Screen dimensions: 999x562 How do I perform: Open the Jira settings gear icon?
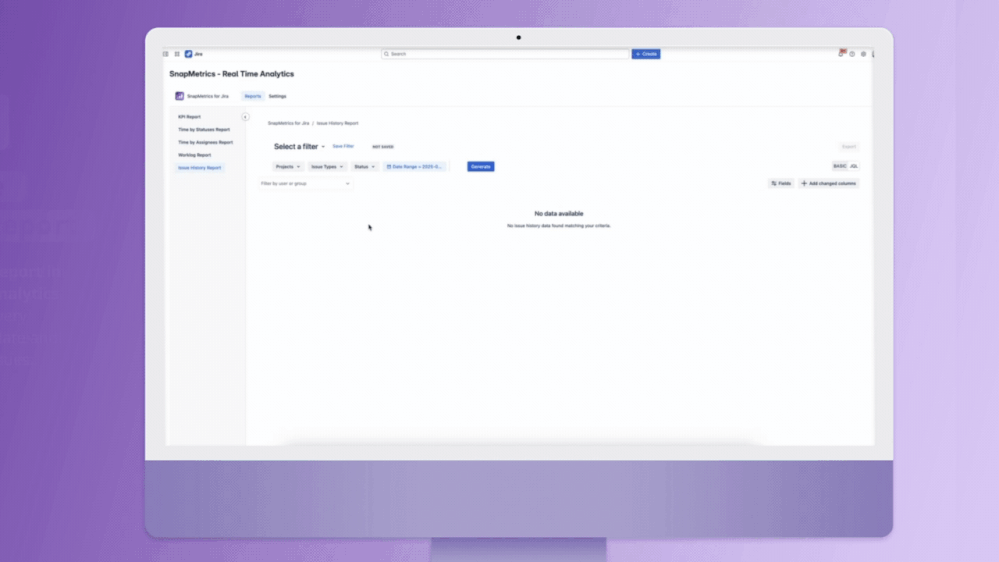tap(864, 54)
